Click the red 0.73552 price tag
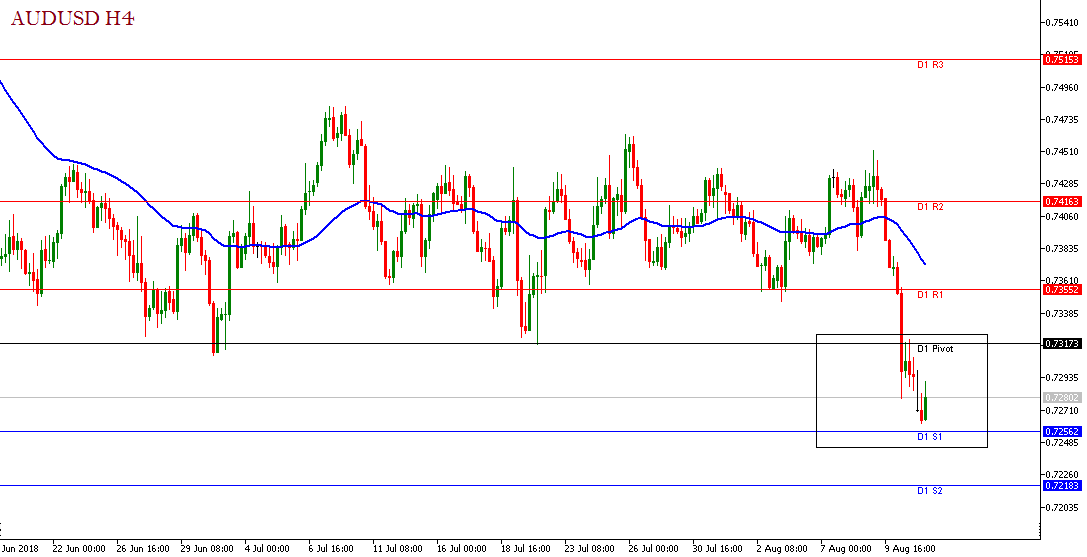Viewport: 1087px width, 557px height. pos(1060,289)
